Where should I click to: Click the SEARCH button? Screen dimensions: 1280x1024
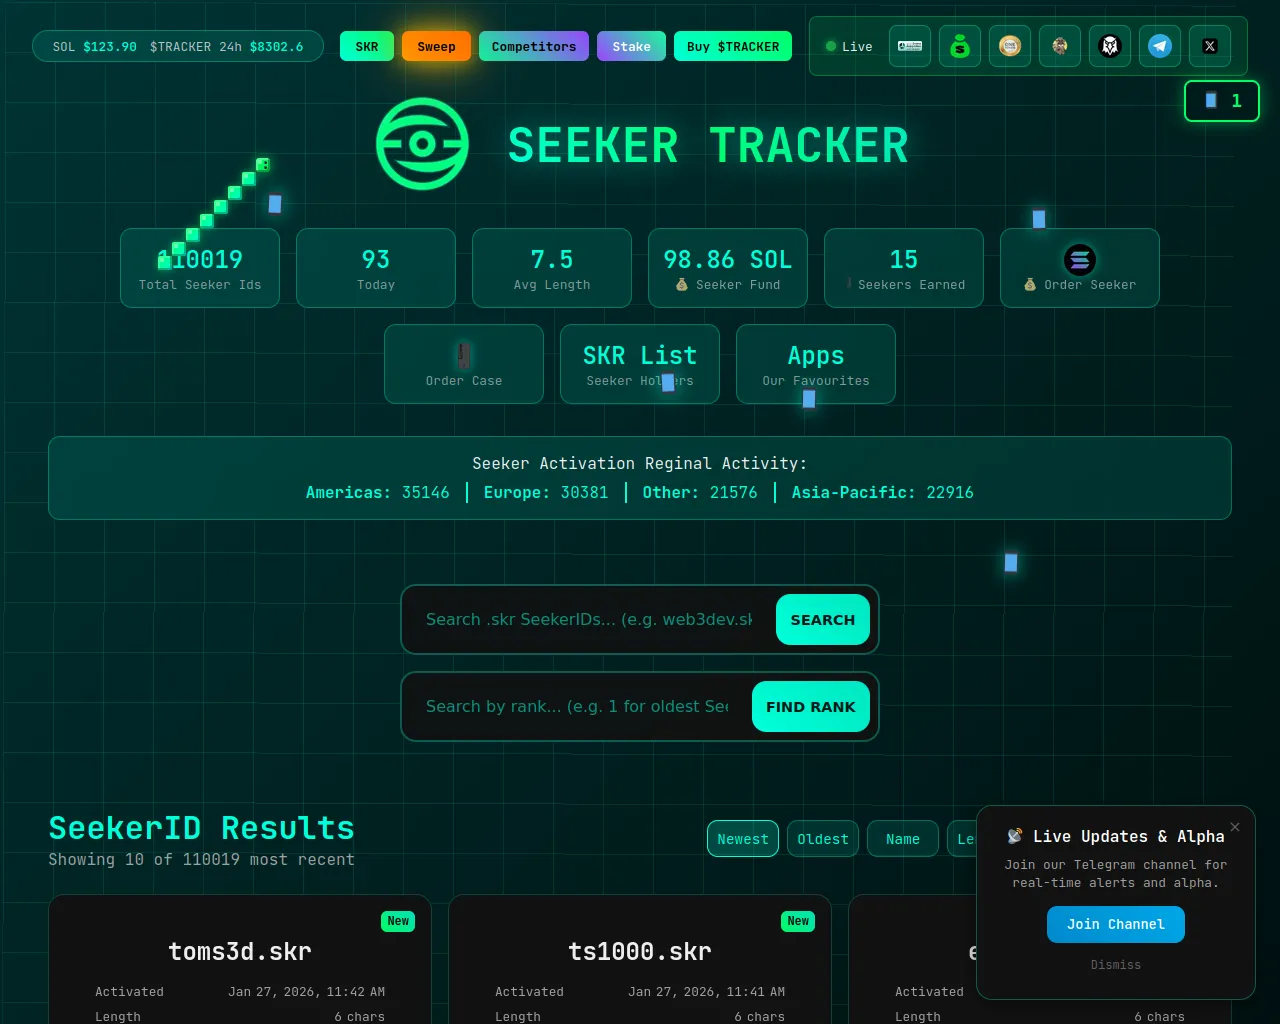click(823, 620)
